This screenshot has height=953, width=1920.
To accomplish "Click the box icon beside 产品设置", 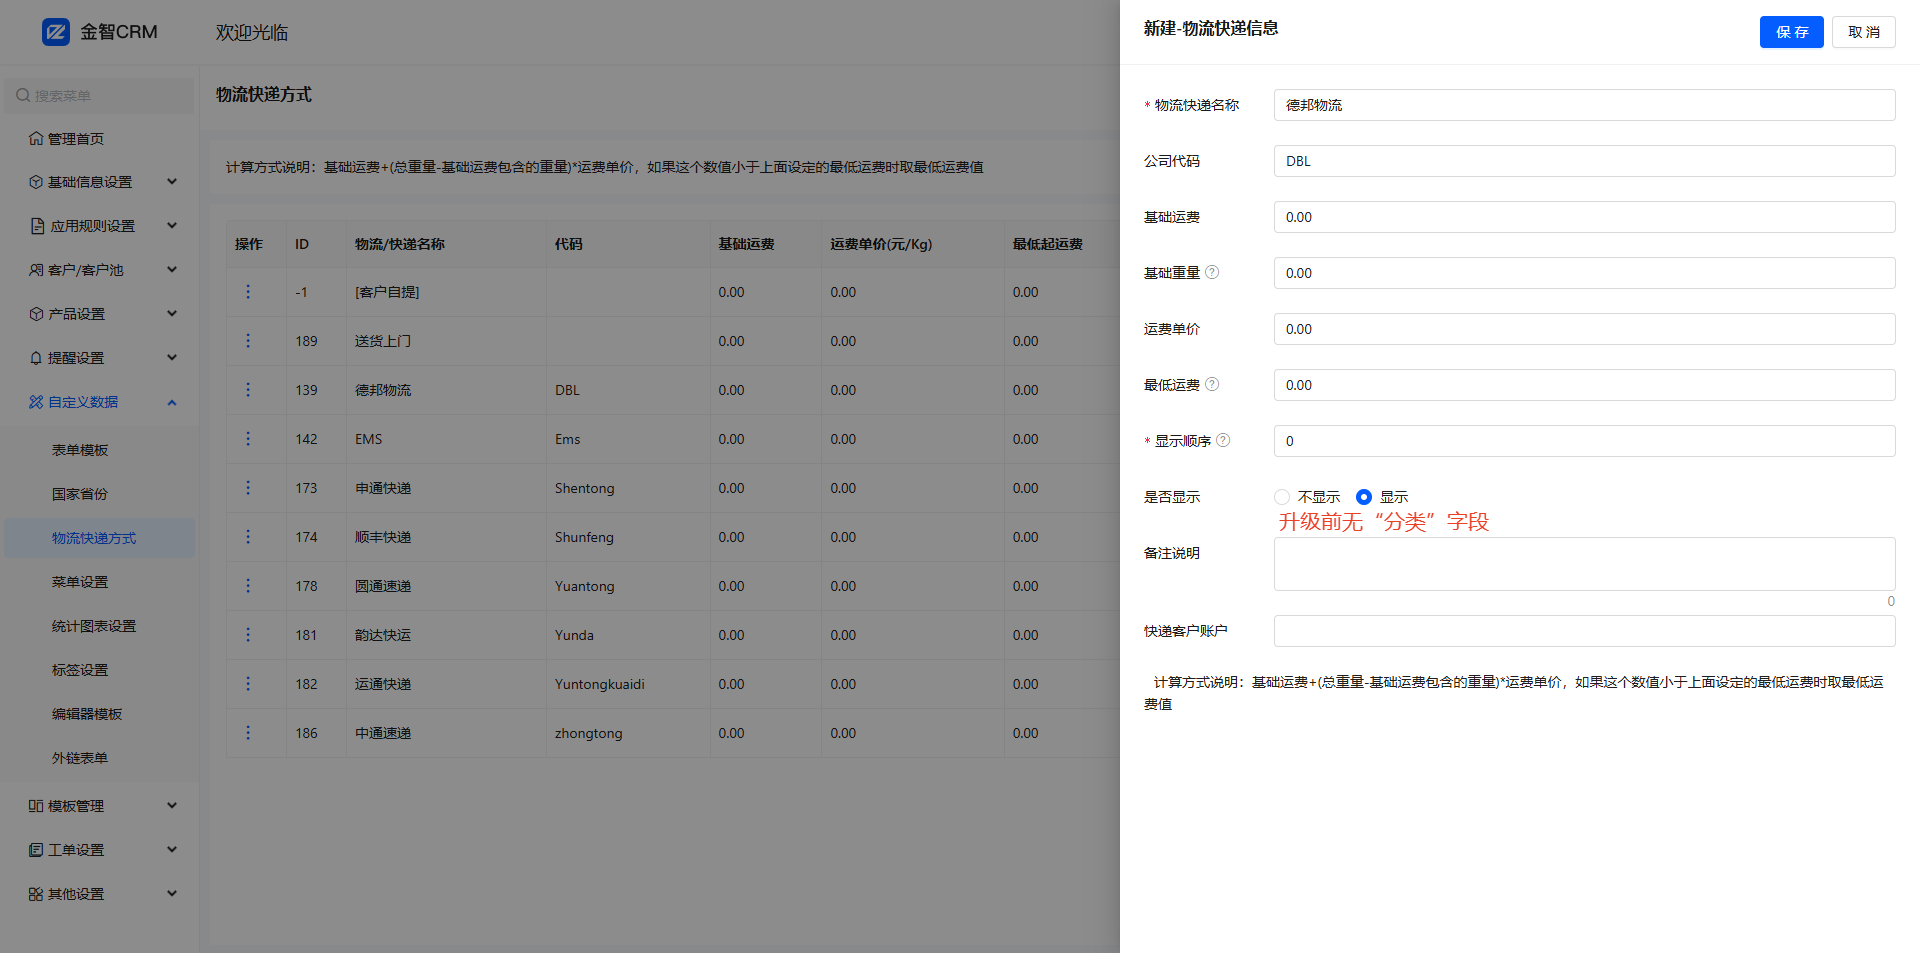I will pos(36,314).
